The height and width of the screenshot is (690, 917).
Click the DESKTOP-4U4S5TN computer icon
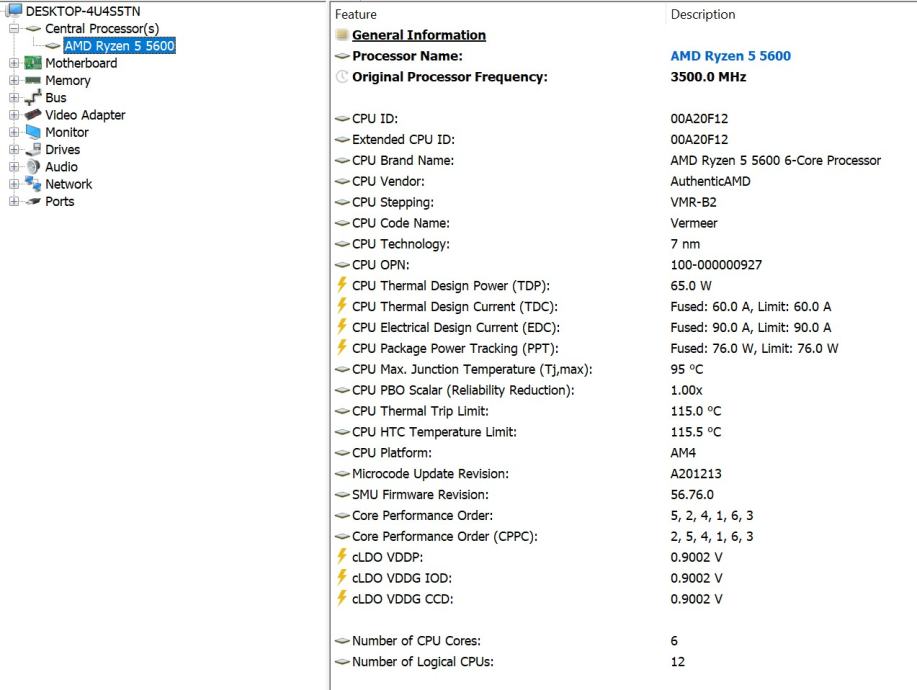point(14,11)
